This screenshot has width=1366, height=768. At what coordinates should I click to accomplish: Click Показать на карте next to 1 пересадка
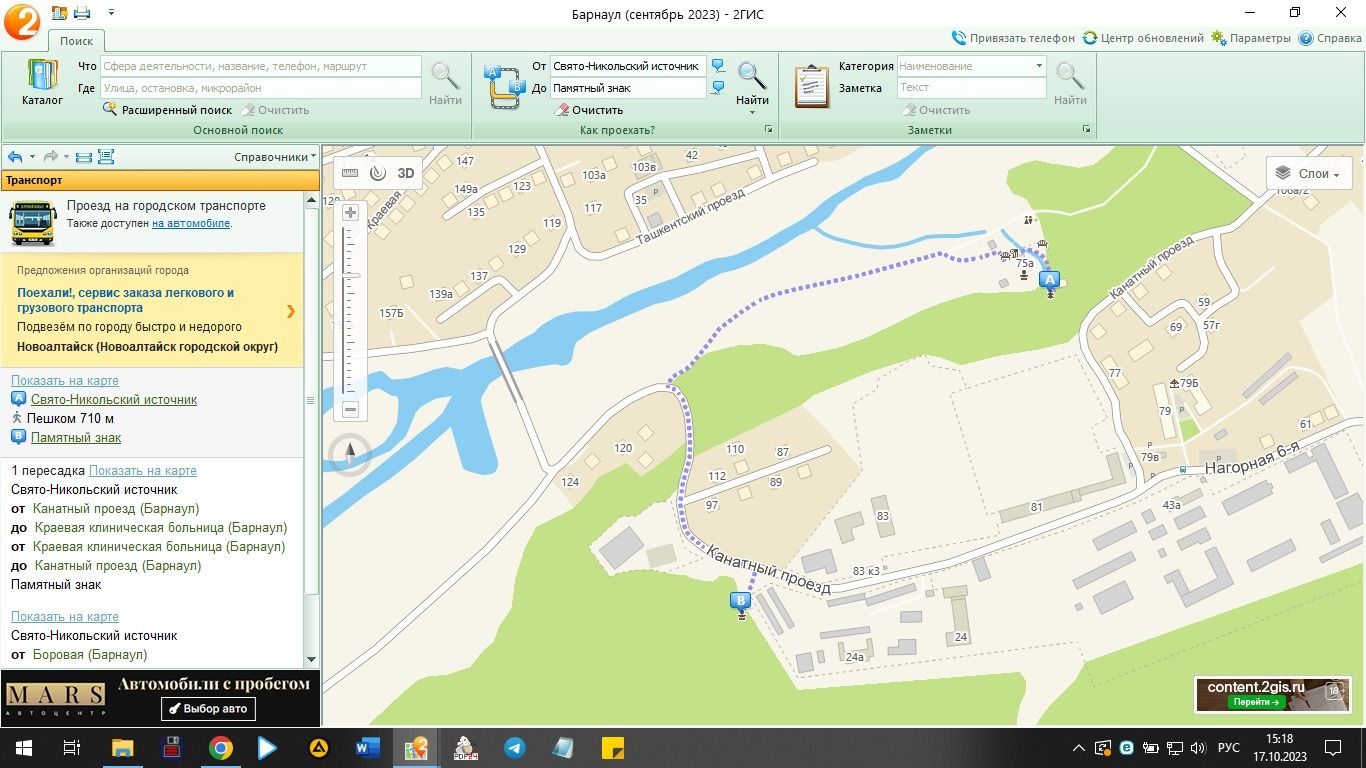142,471
